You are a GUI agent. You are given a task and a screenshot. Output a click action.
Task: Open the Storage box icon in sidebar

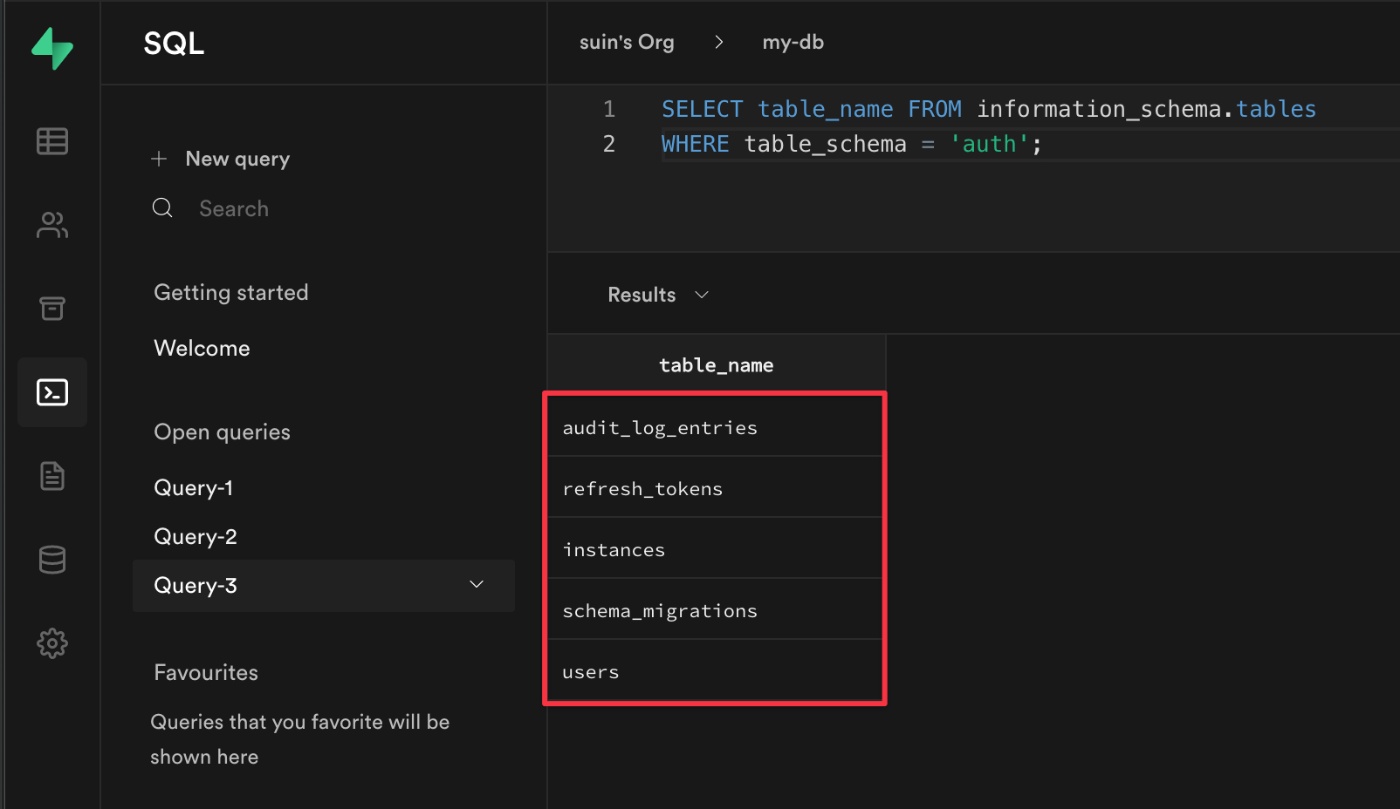[x=52, y=309]
